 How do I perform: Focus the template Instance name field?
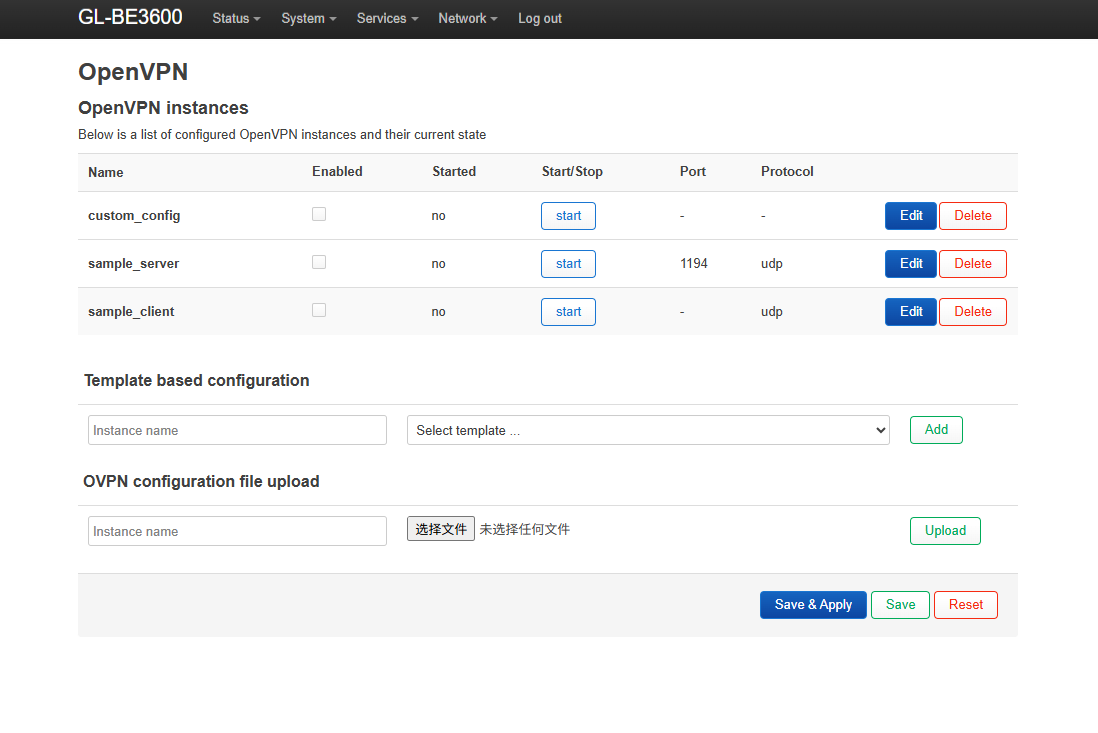pos(237,430)
